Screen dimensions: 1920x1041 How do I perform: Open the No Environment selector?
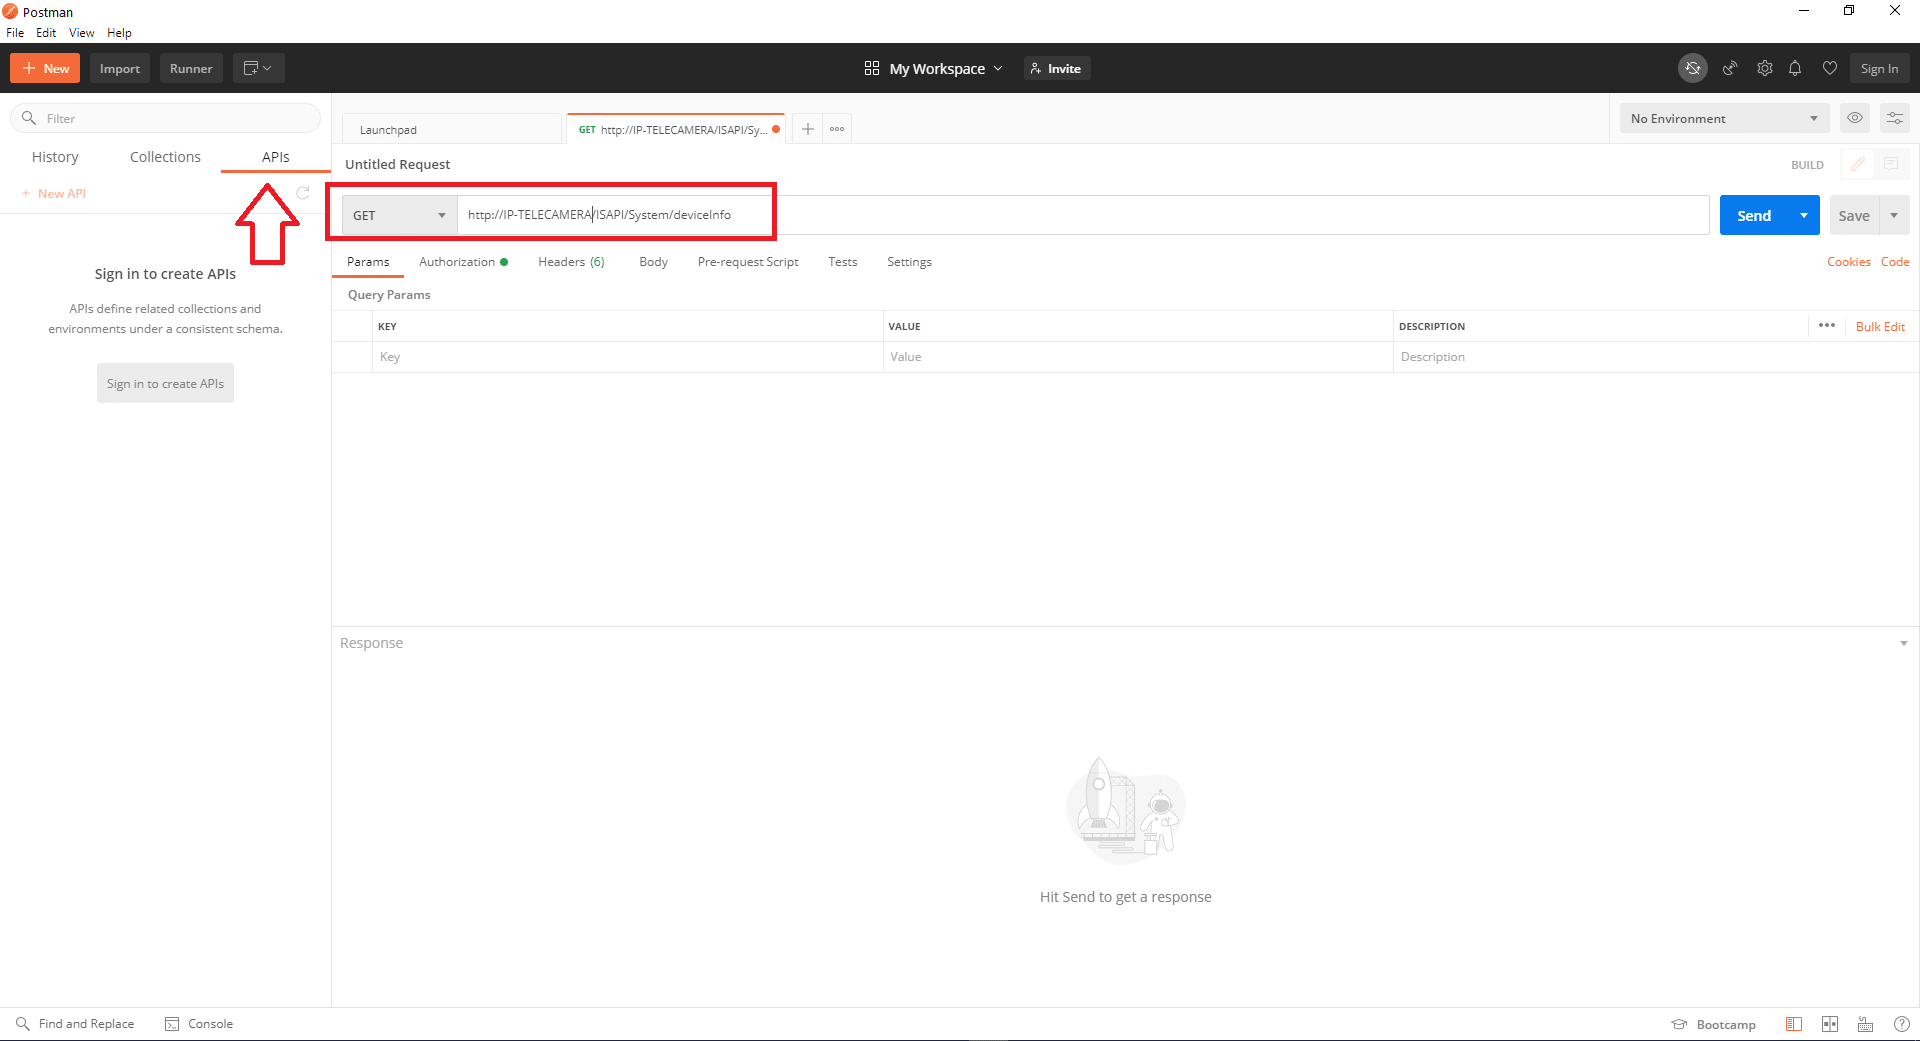click(1724, 118)
